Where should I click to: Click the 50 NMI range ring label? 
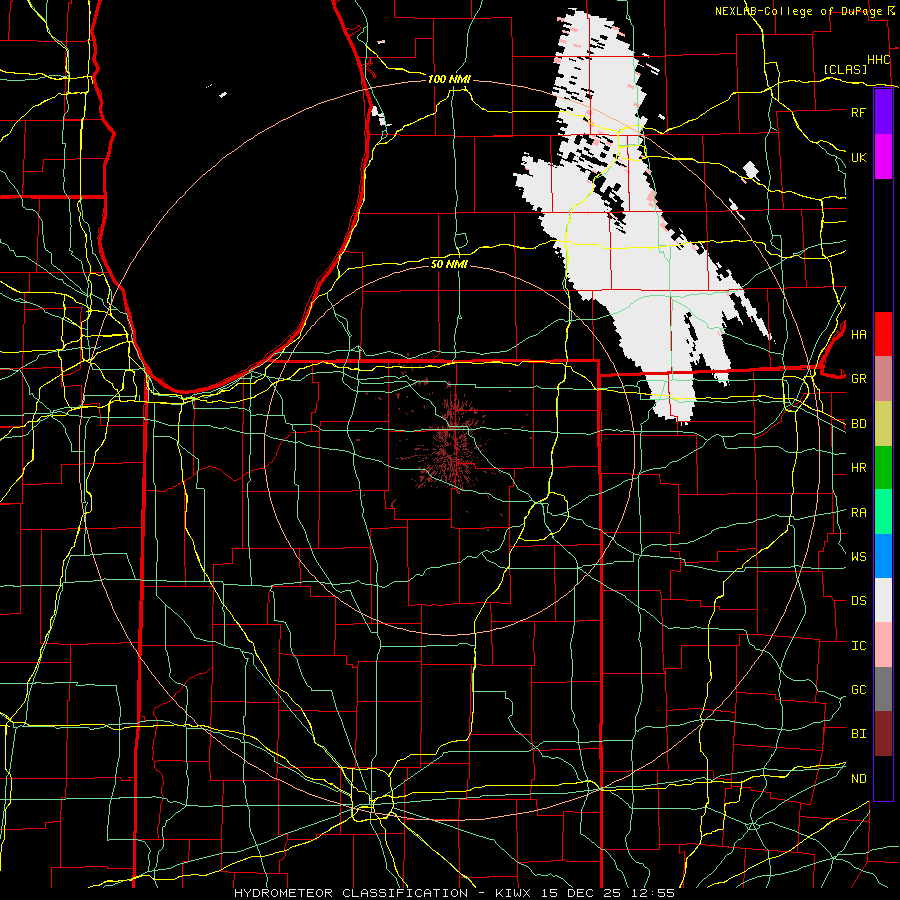click(449, 264)
